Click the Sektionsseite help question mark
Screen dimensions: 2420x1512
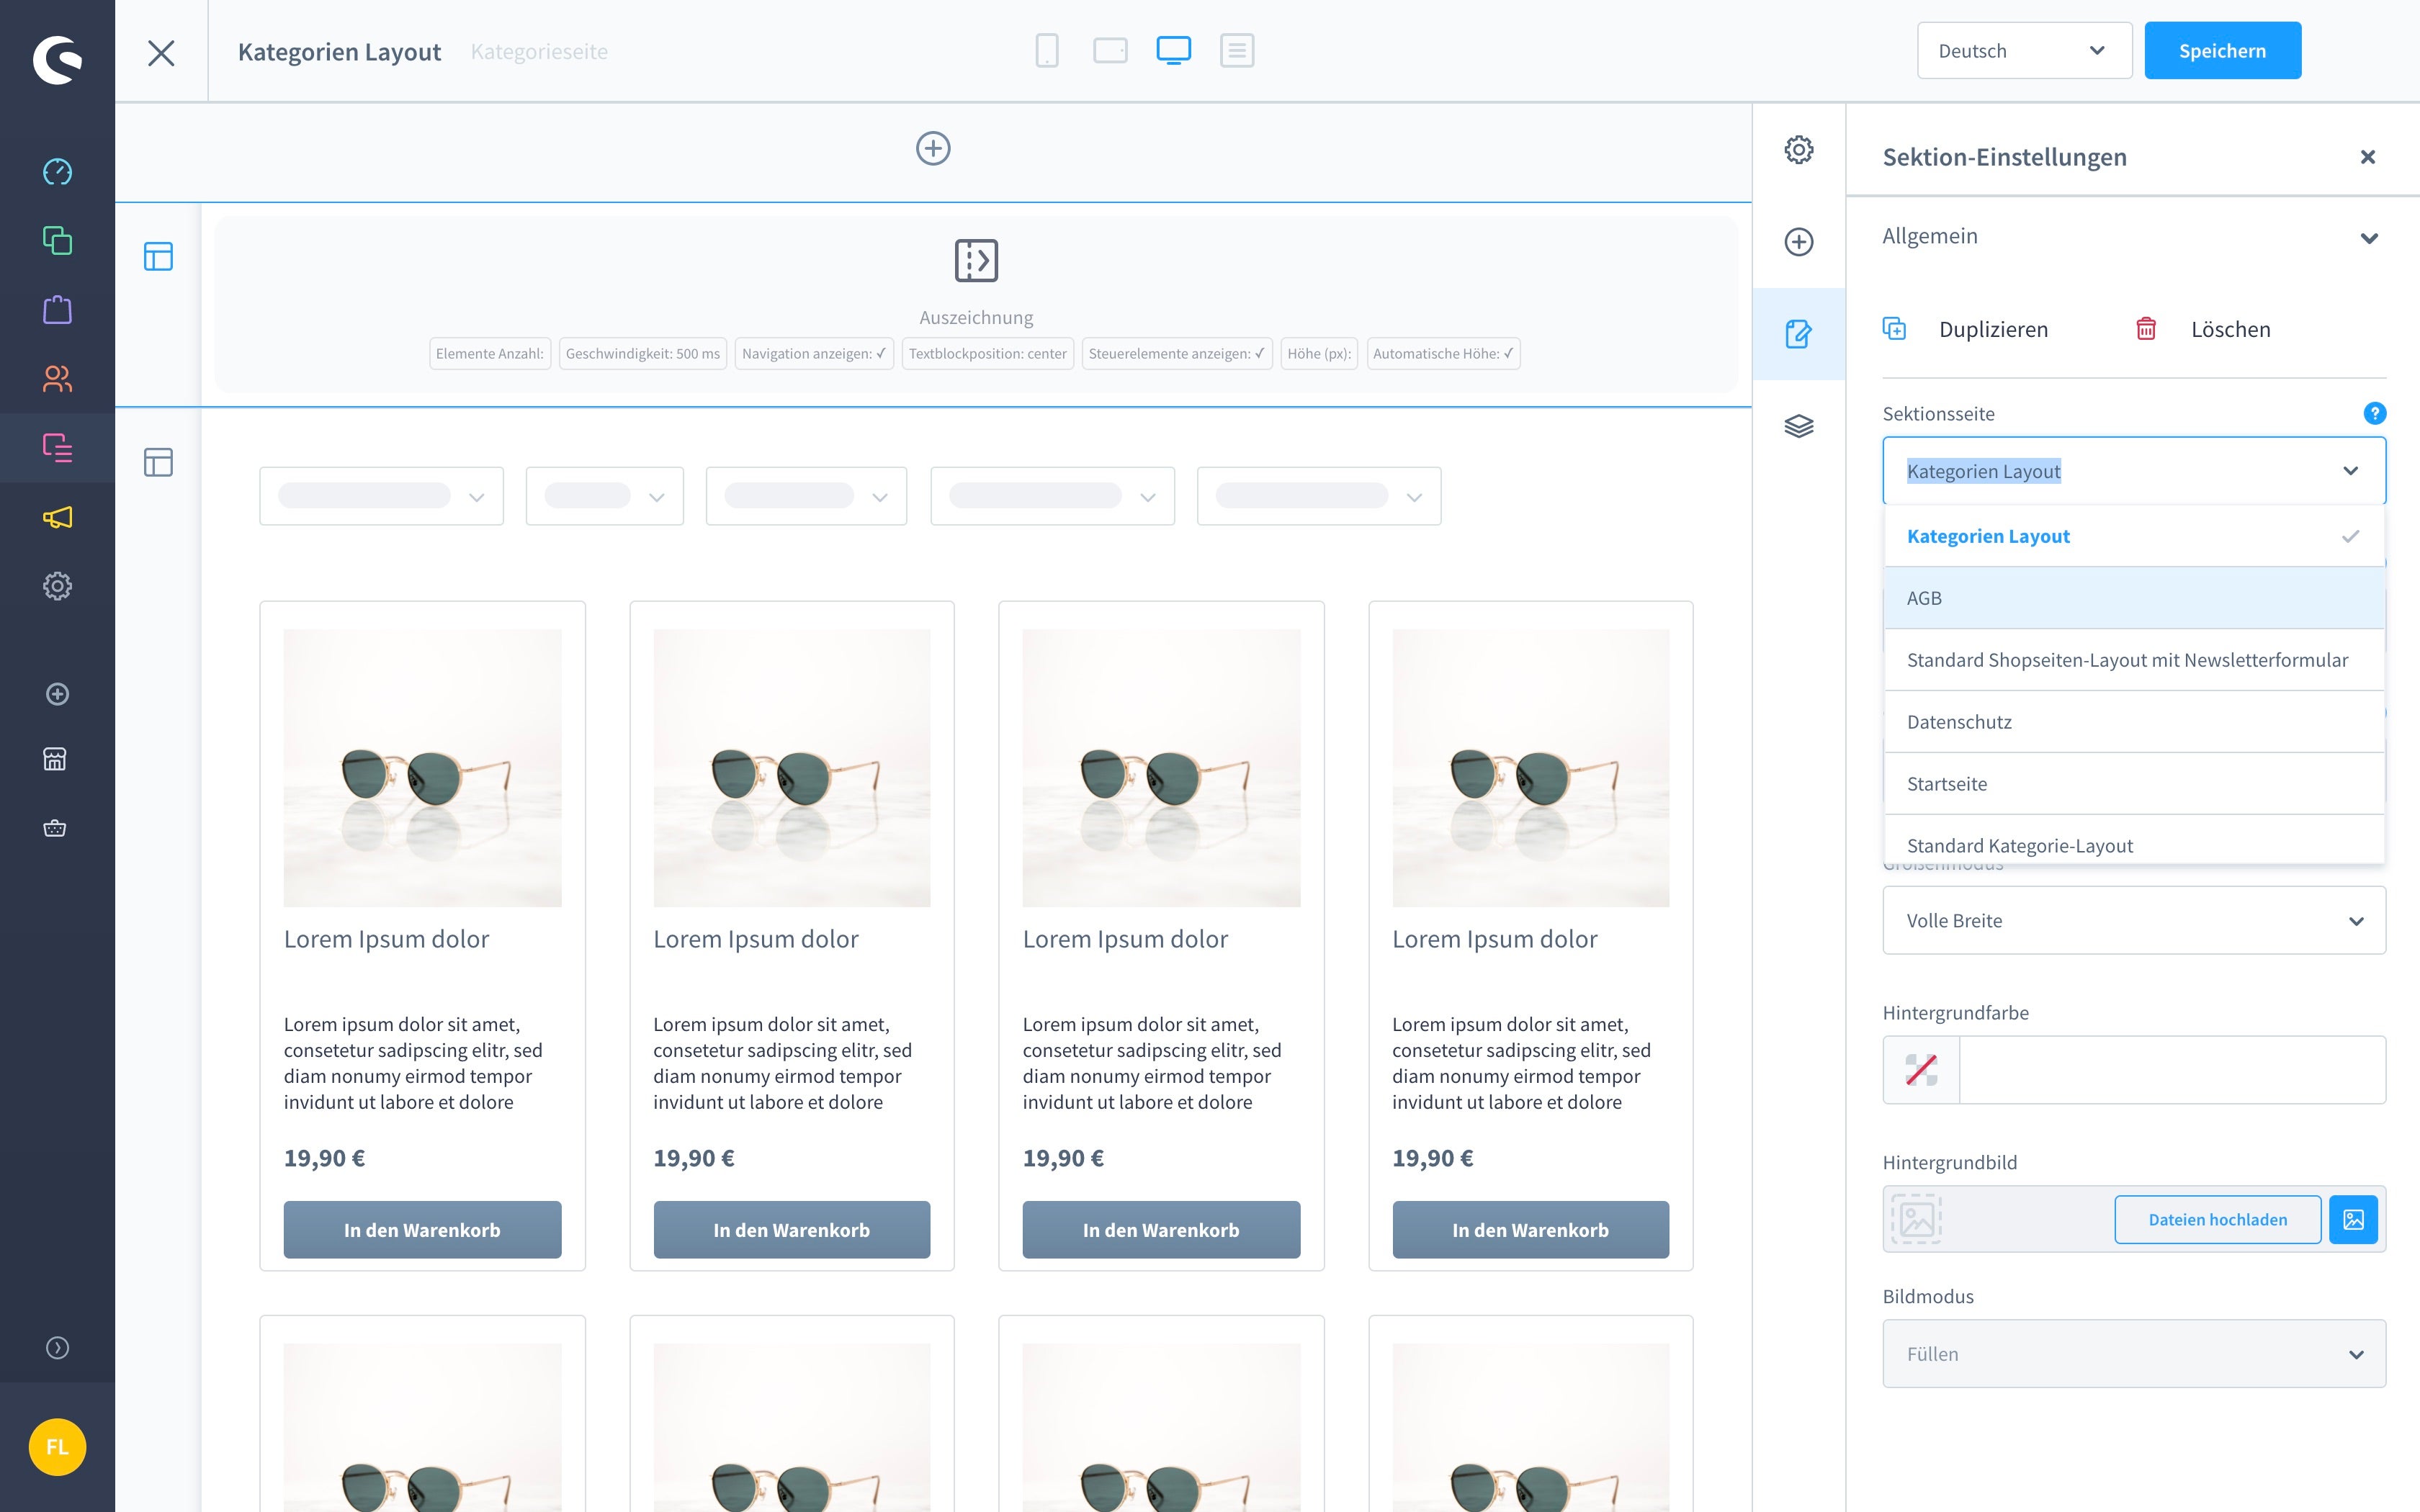click(2374, 413)
